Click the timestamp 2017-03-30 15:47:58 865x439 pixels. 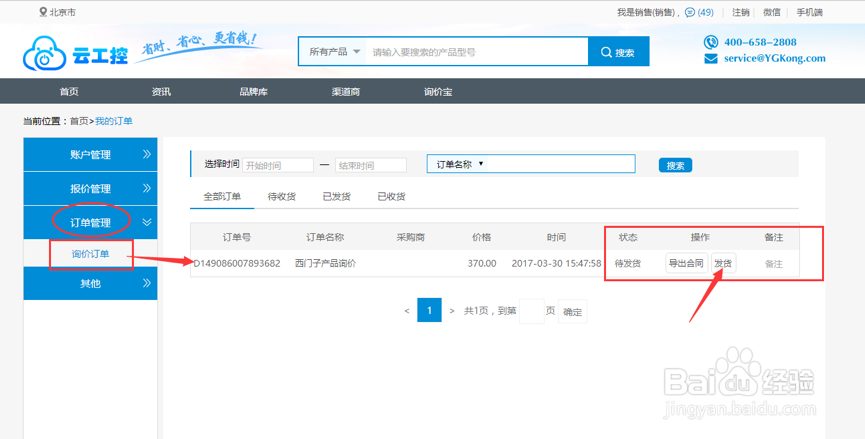pyautogui.click(x=556, y=264)
